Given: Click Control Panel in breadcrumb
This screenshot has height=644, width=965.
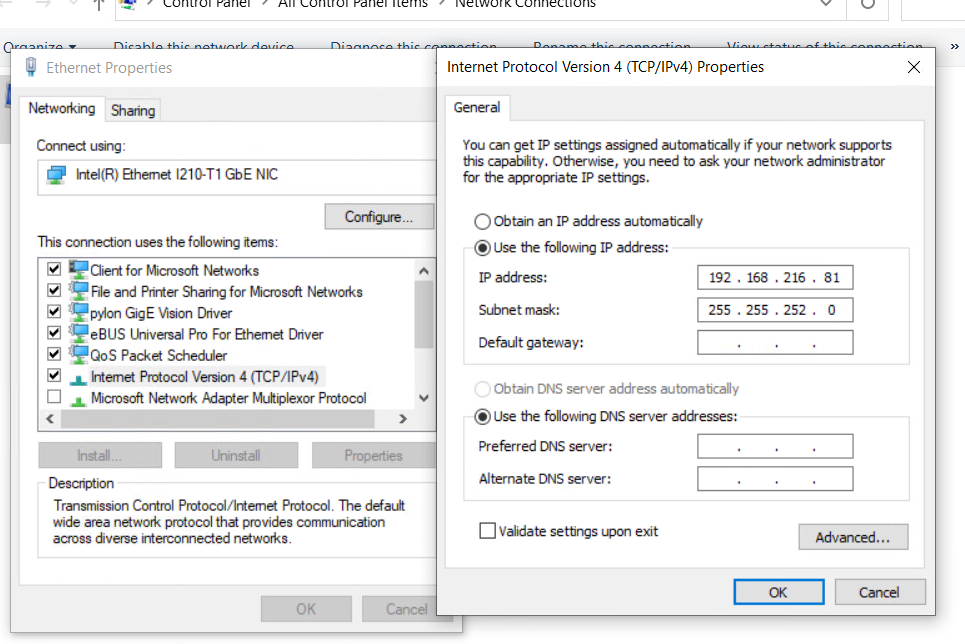Looking at the screenshot, I should (x=206, y=4).
